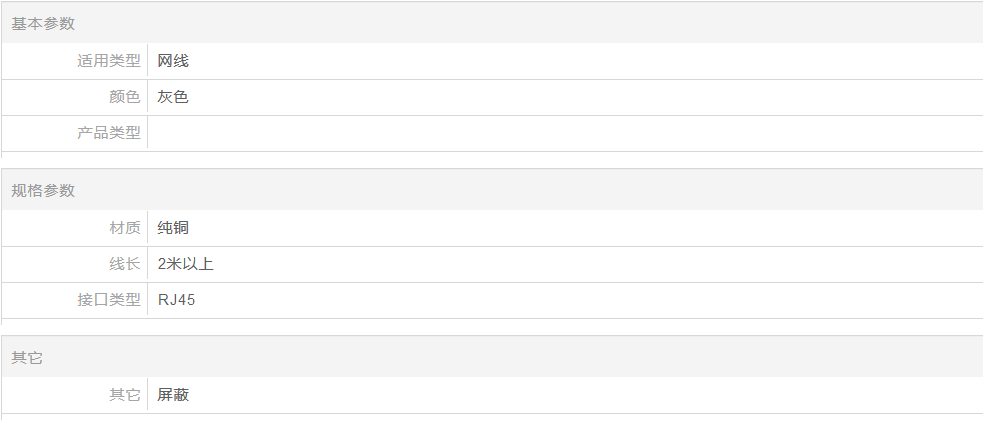Image resolution: width=992 pixels, height=429 pixels.
Task: Select the 产品类型 label
Action: click(108, 133)
